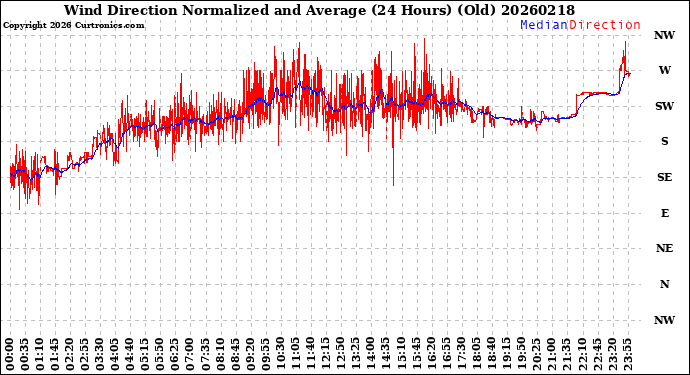The width and height of the screenshot is (690, 375).
Task: Click the 03:30 time label
Action: click(100, 355)
